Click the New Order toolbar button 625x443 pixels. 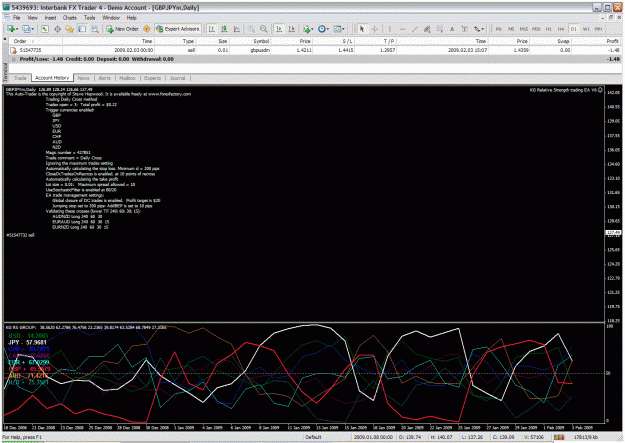122,29
